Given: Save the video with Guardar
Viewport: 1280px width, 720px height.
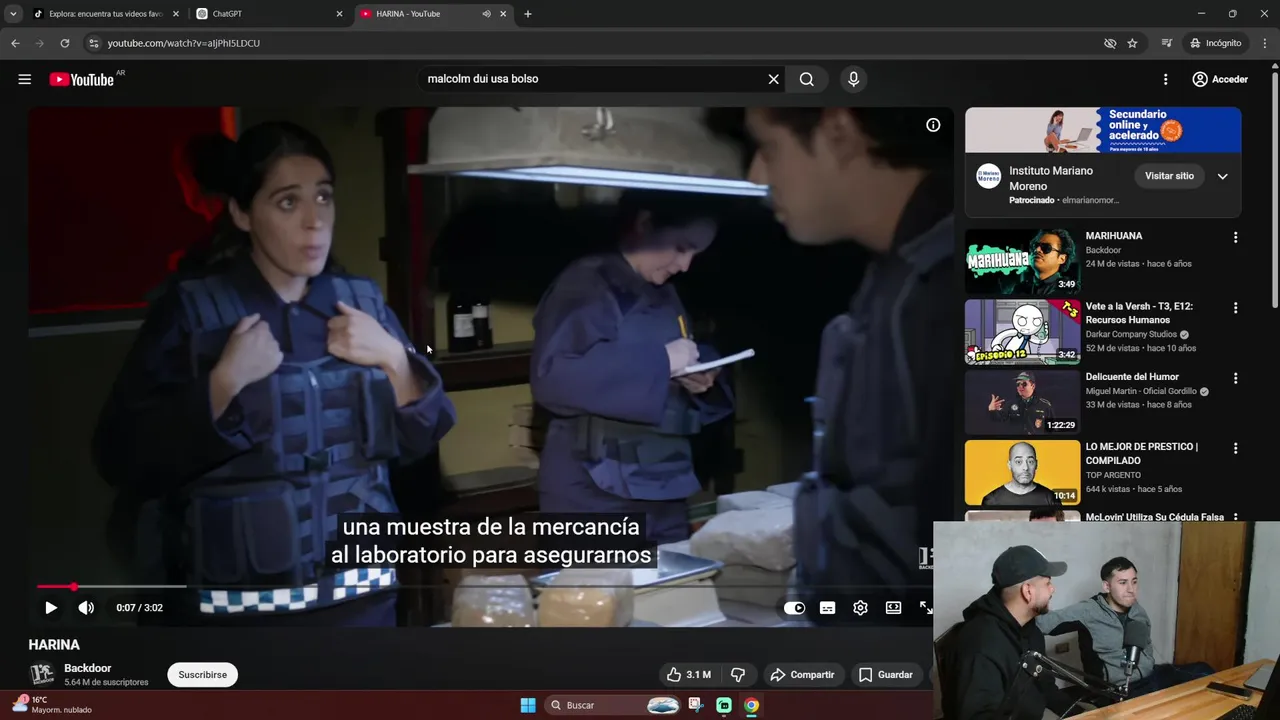Looking at the screenshot, I should 886,675.
